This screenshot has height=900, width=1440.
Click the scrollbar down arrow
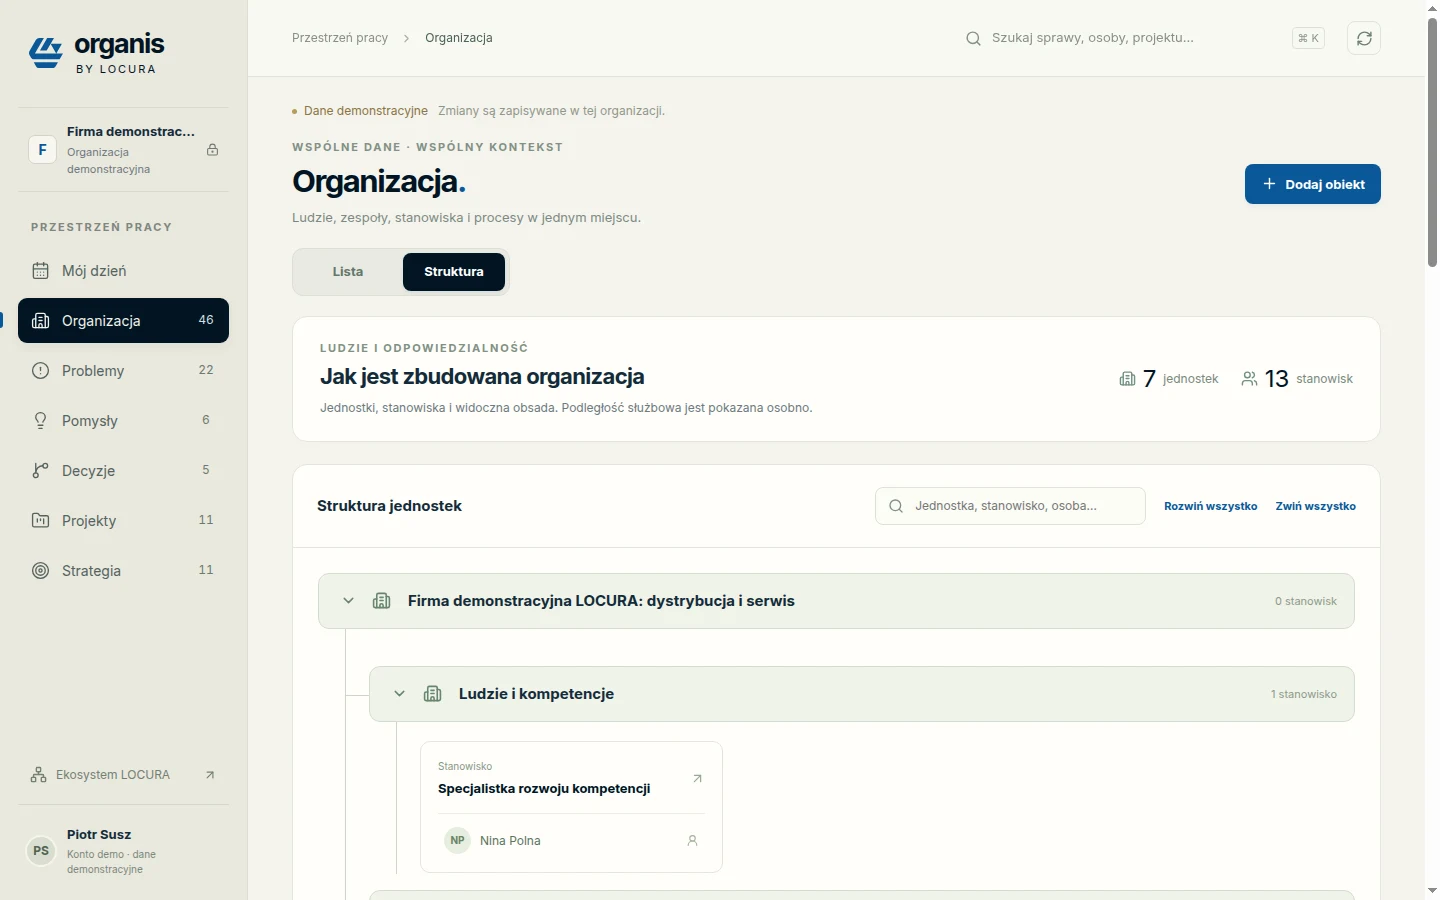point(1432,890)
